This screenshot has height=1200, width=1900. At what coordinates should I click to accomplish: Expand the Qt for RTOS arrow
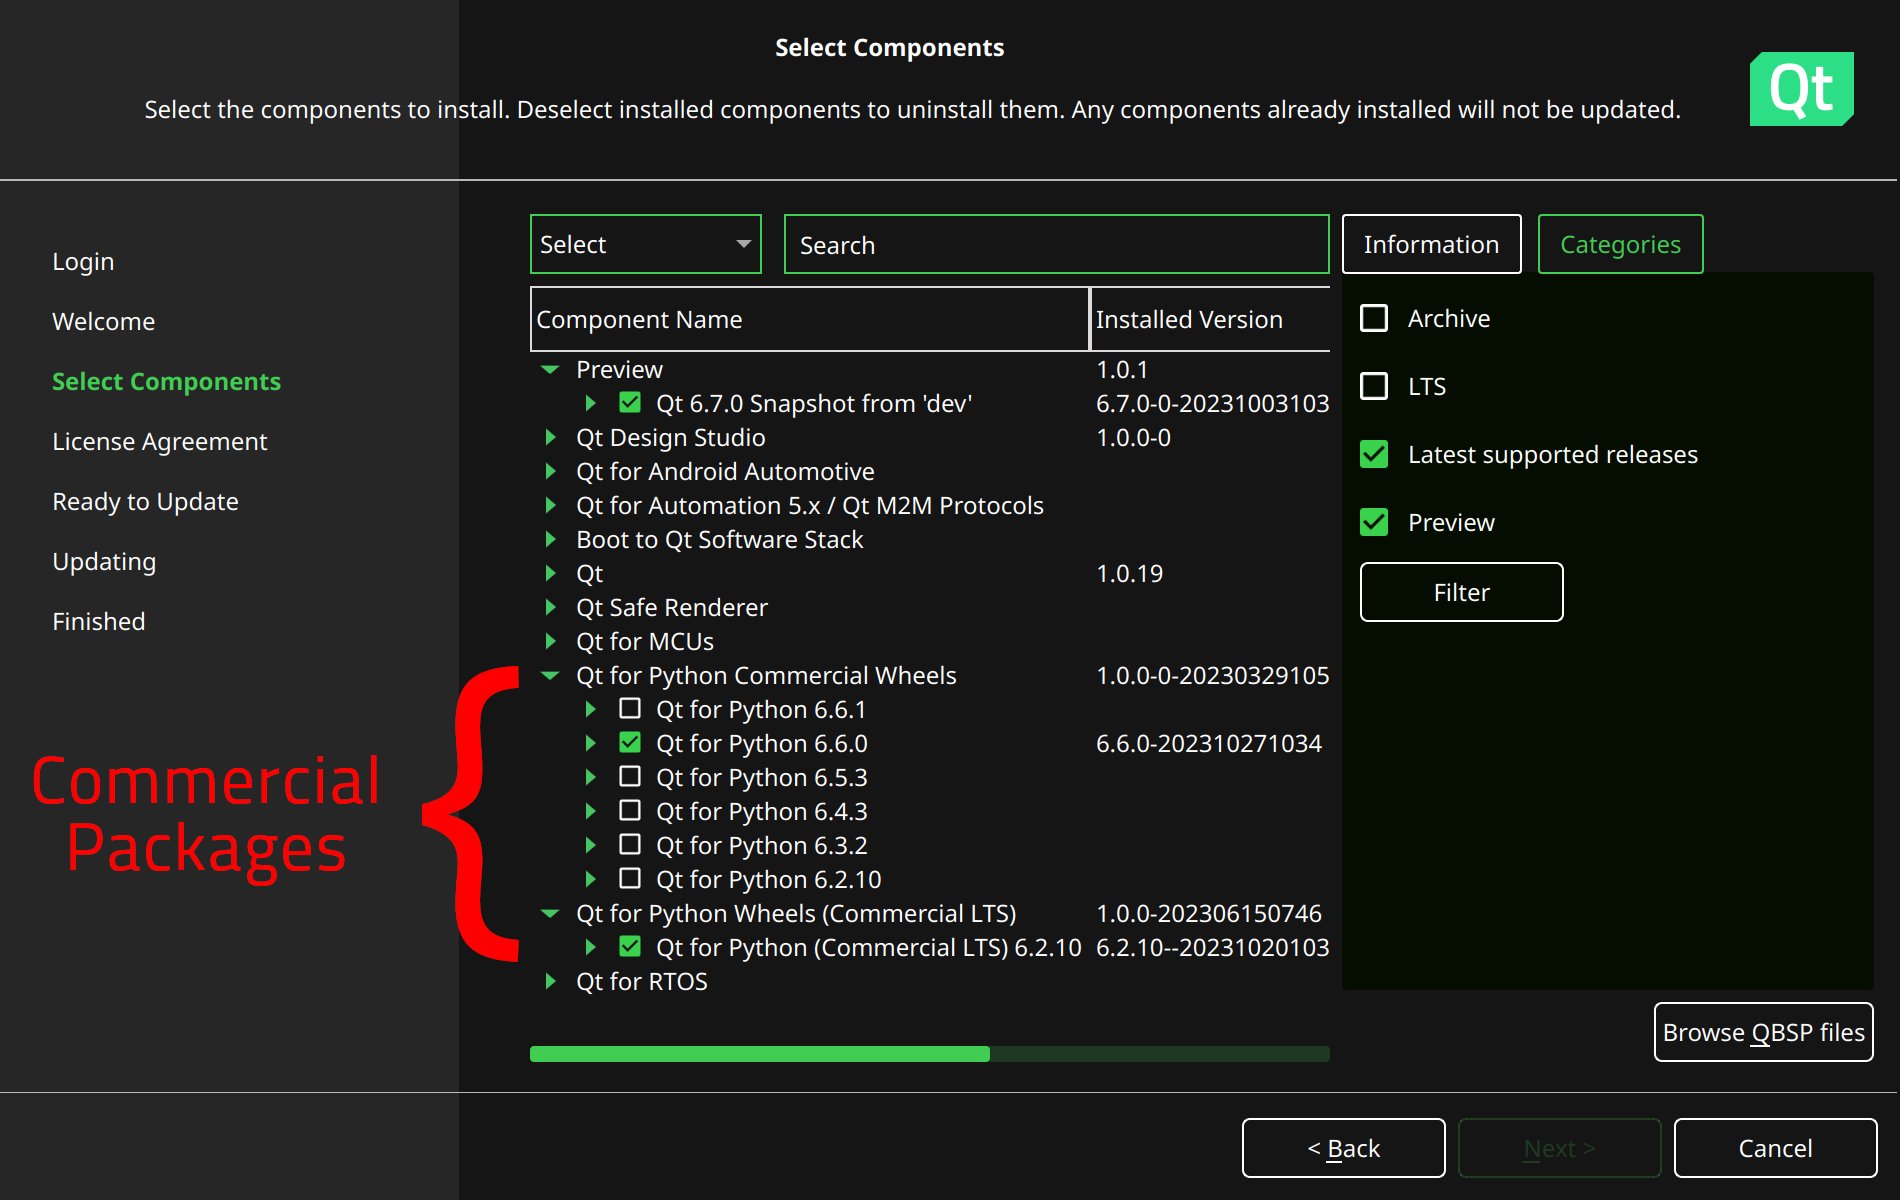pyautogui.click(x=550, y=982)
